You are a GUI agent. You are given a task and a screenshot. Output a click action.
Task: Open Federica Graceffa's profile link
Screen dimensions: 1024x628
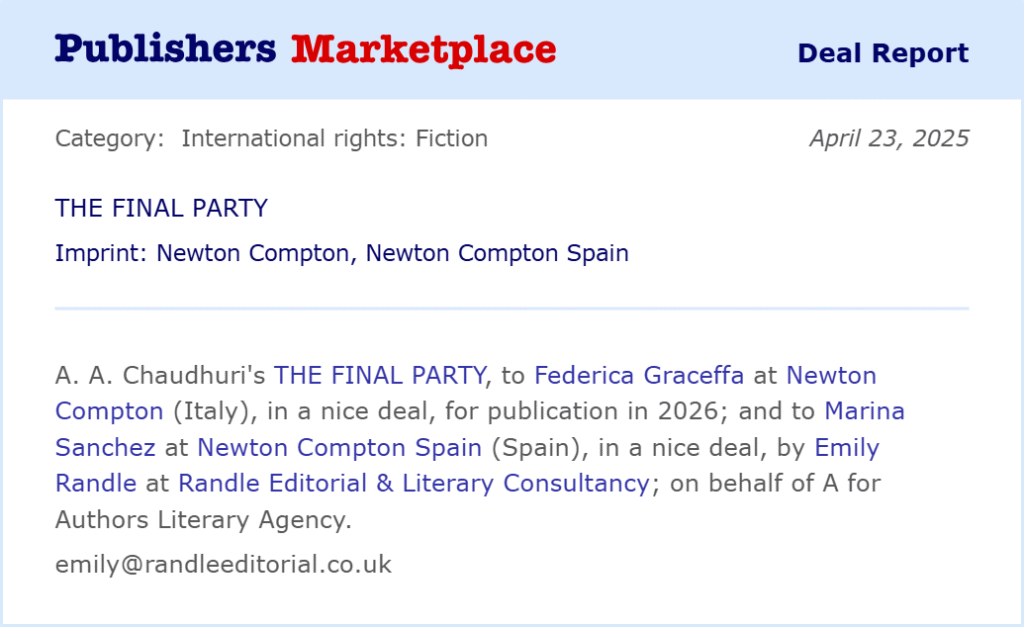pos(639,375)
